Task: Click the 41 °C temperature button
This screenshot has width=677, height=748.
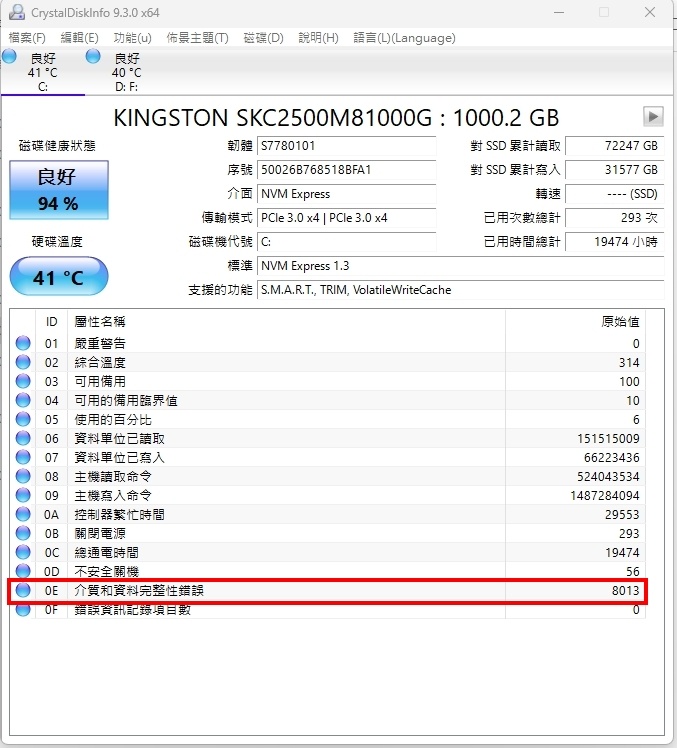Action: (x=58, y=277)
